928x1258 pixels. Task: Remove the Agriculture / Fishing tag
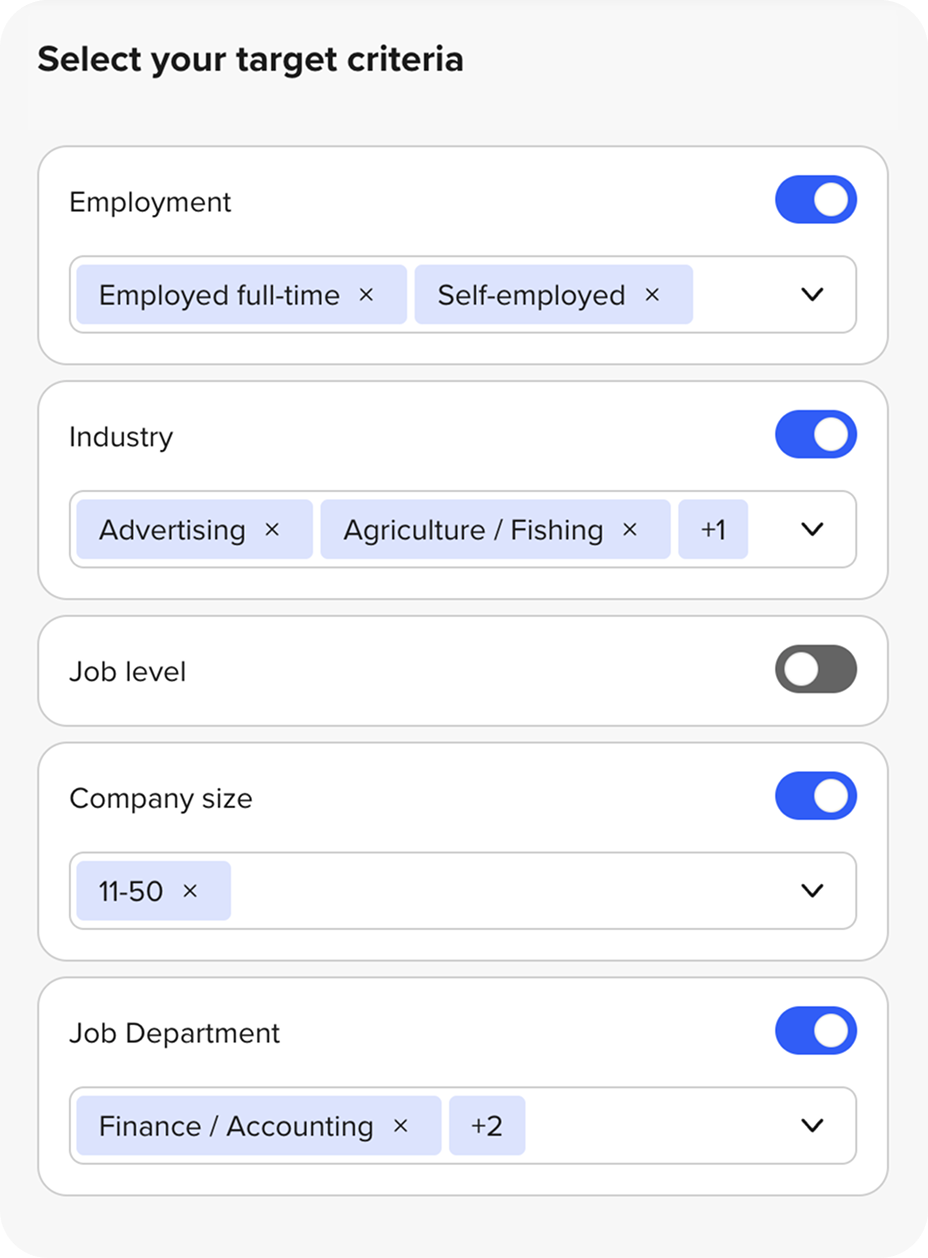coord(630,530)
